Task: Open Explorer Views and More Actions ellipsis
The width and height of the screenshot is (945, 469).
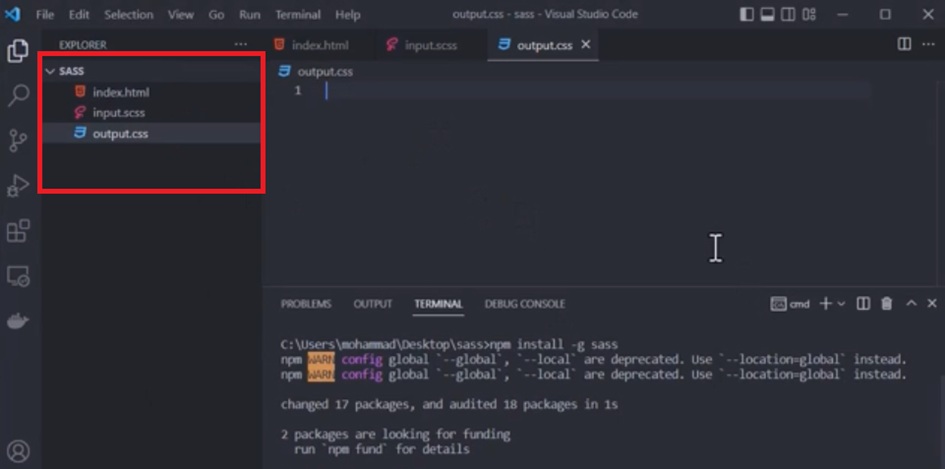Action: (x=240, y=45)
